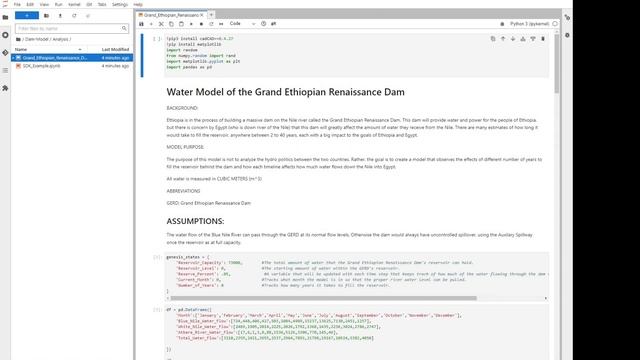The width and height of the screenshot is (640, 360).
Task: Open the Running Terminals and Kernels panel
Action: pos(5,35)
